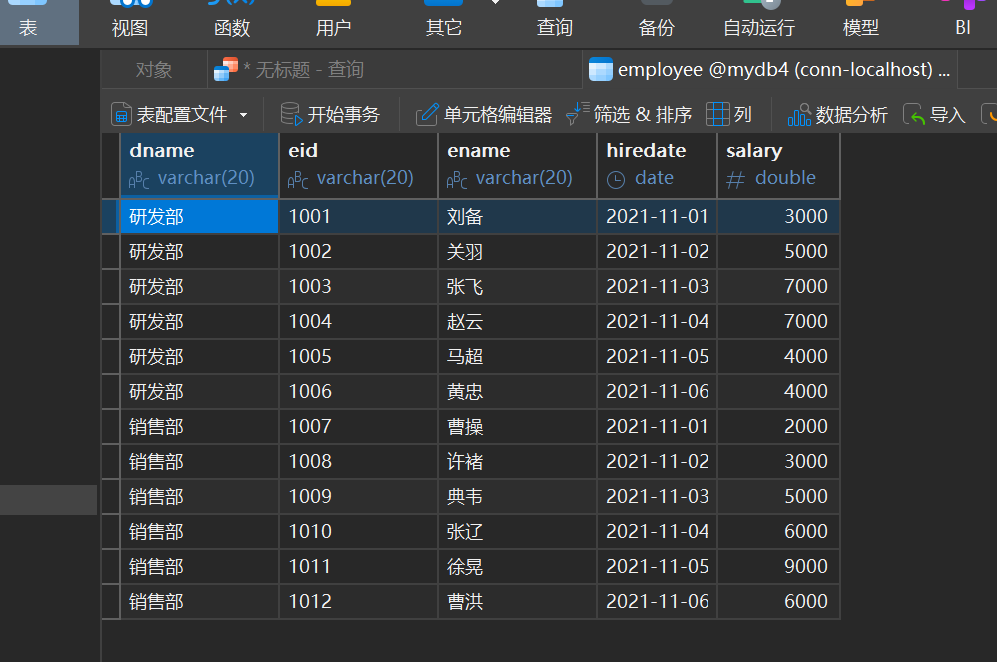Open the 单元格编辑器 cell editor

tap(484, 114)
